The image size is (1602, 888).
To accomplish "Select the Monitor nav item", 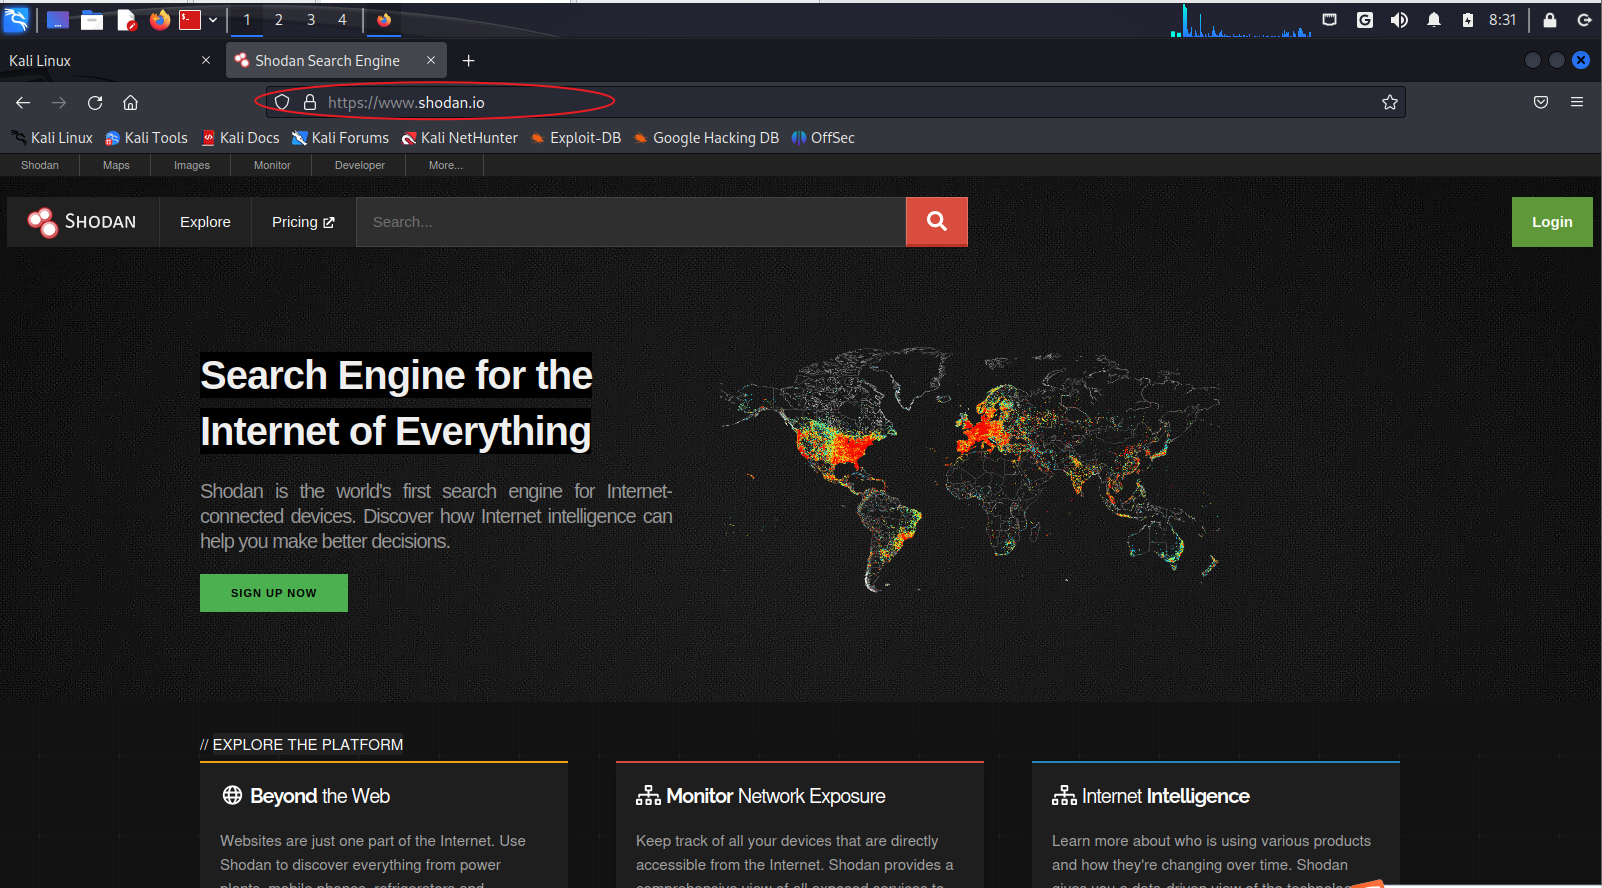I will 272,165.
